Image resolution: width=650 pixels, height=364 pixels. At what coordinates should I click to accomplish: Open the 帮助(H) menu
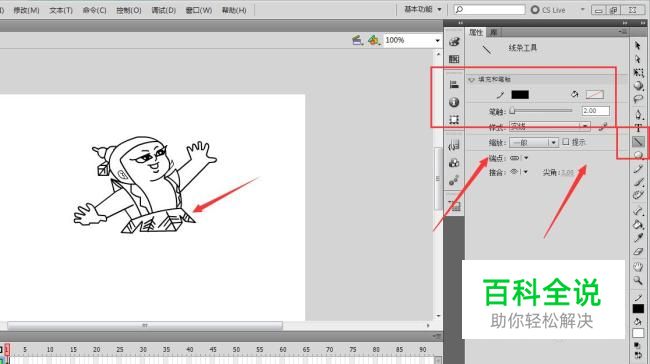[x=234, y=10]
